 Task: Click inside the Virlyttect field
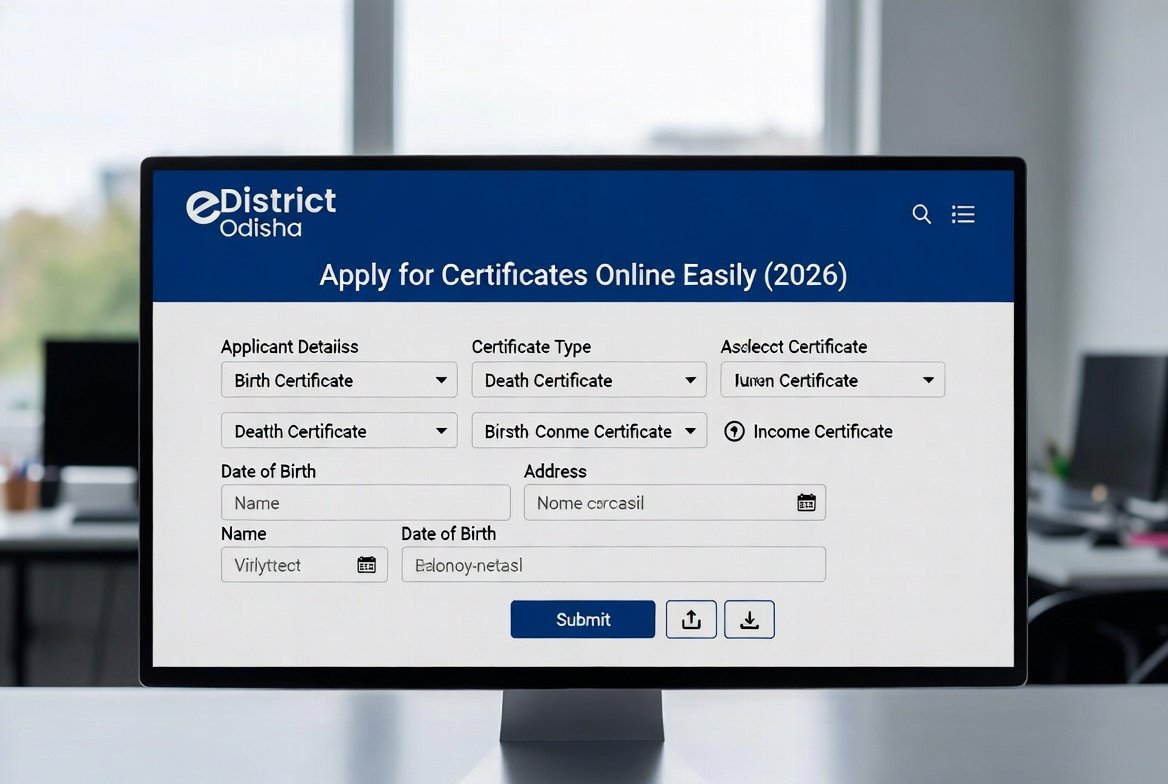pos(285,565)
